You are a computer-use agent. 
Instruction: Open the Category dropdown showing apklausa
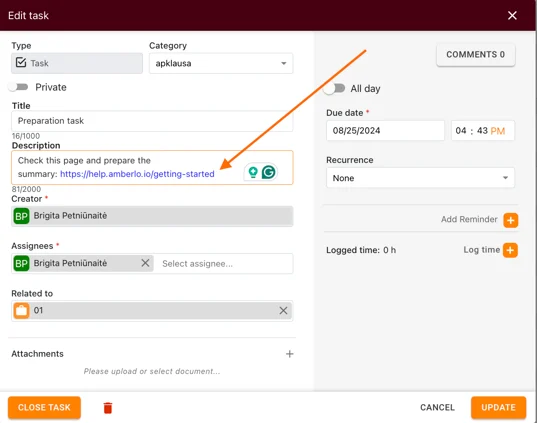coord(221,63)
